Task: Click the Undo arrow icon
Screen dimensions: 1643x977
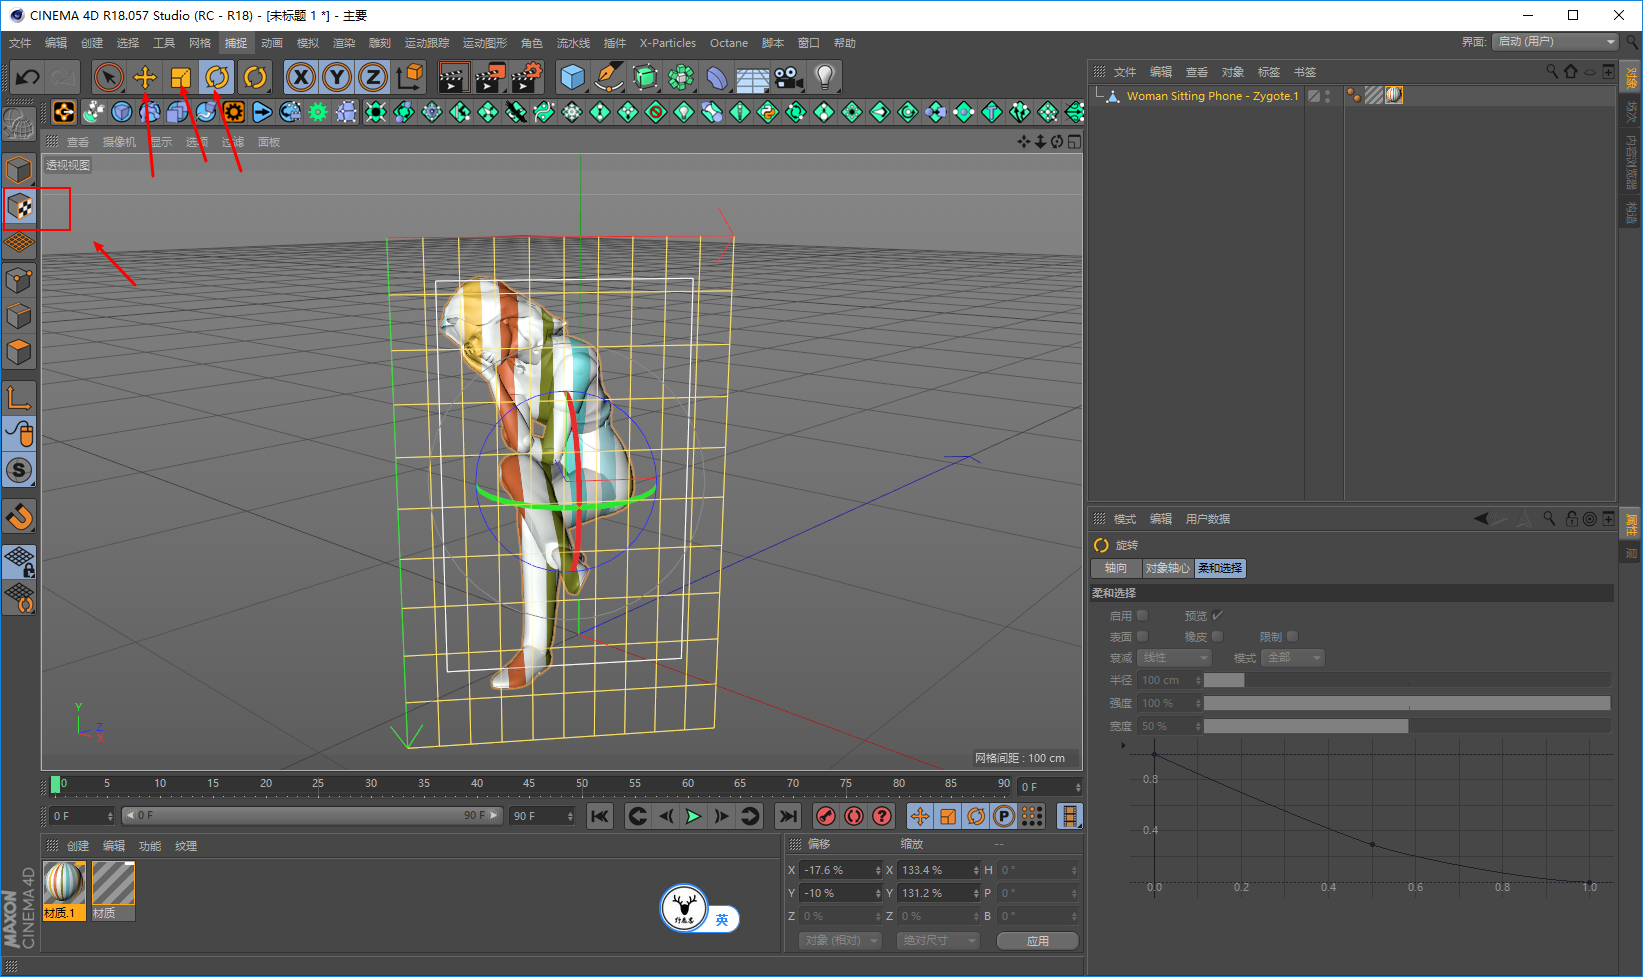Action: click(28, 77)
